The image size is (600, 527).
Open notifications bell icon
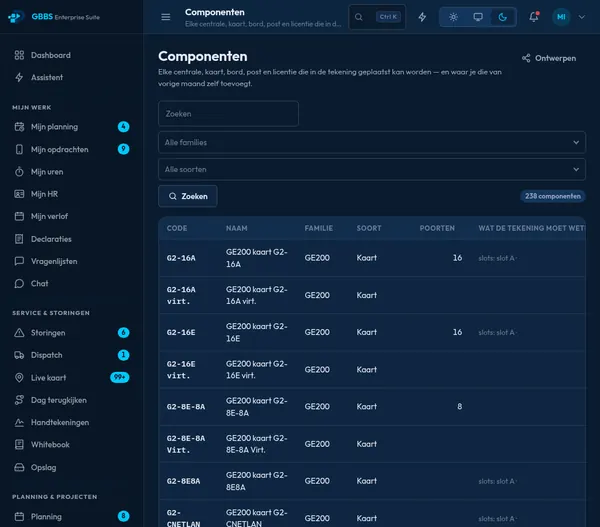click(x=534, y=17)
